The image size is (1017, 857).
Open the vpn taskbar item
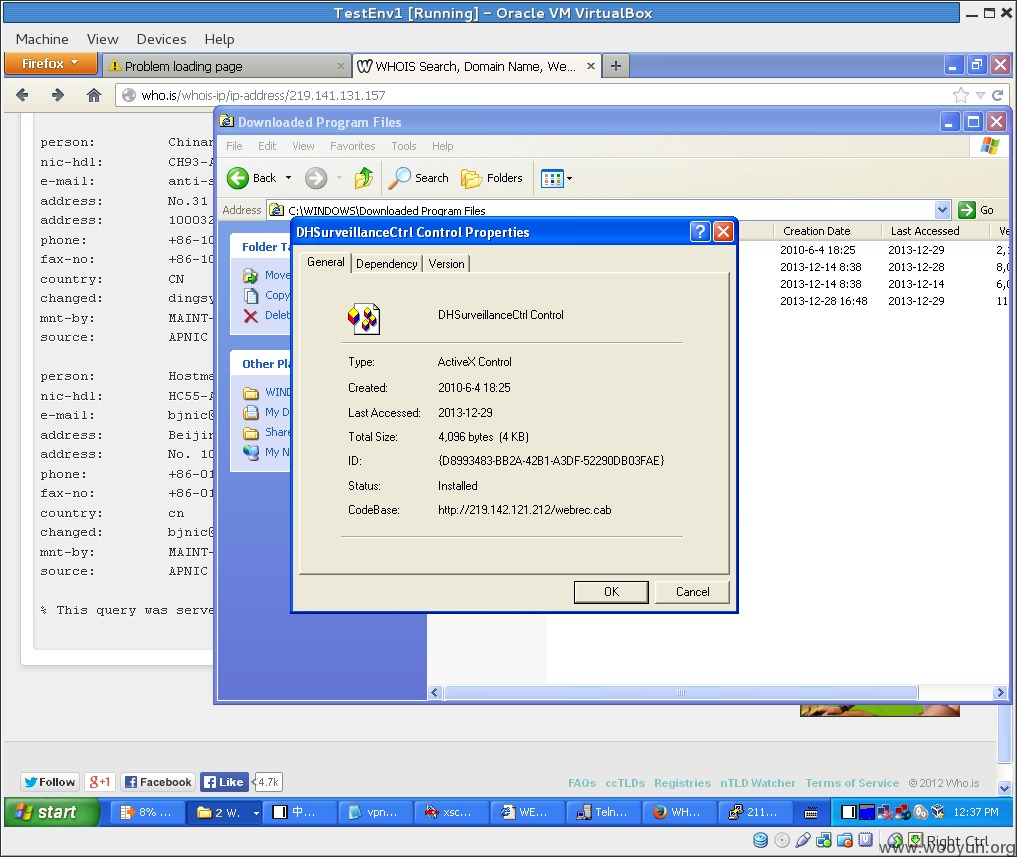376,812
